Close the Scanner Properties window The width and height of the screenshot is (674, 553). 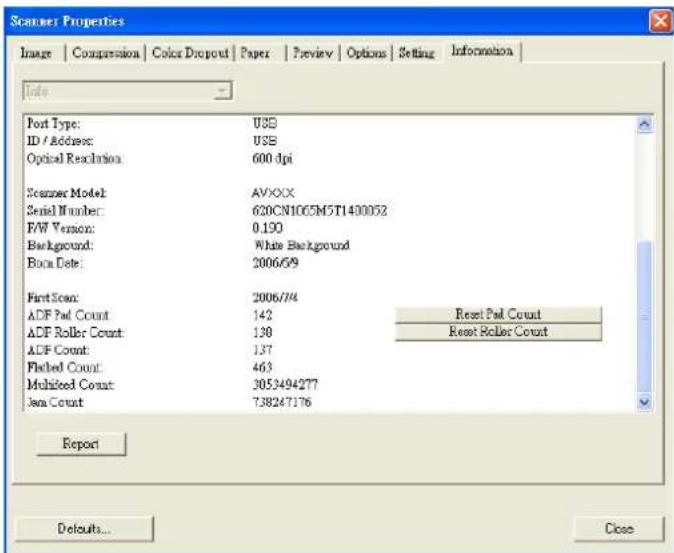pyautogui.click(x=660, y=21)
